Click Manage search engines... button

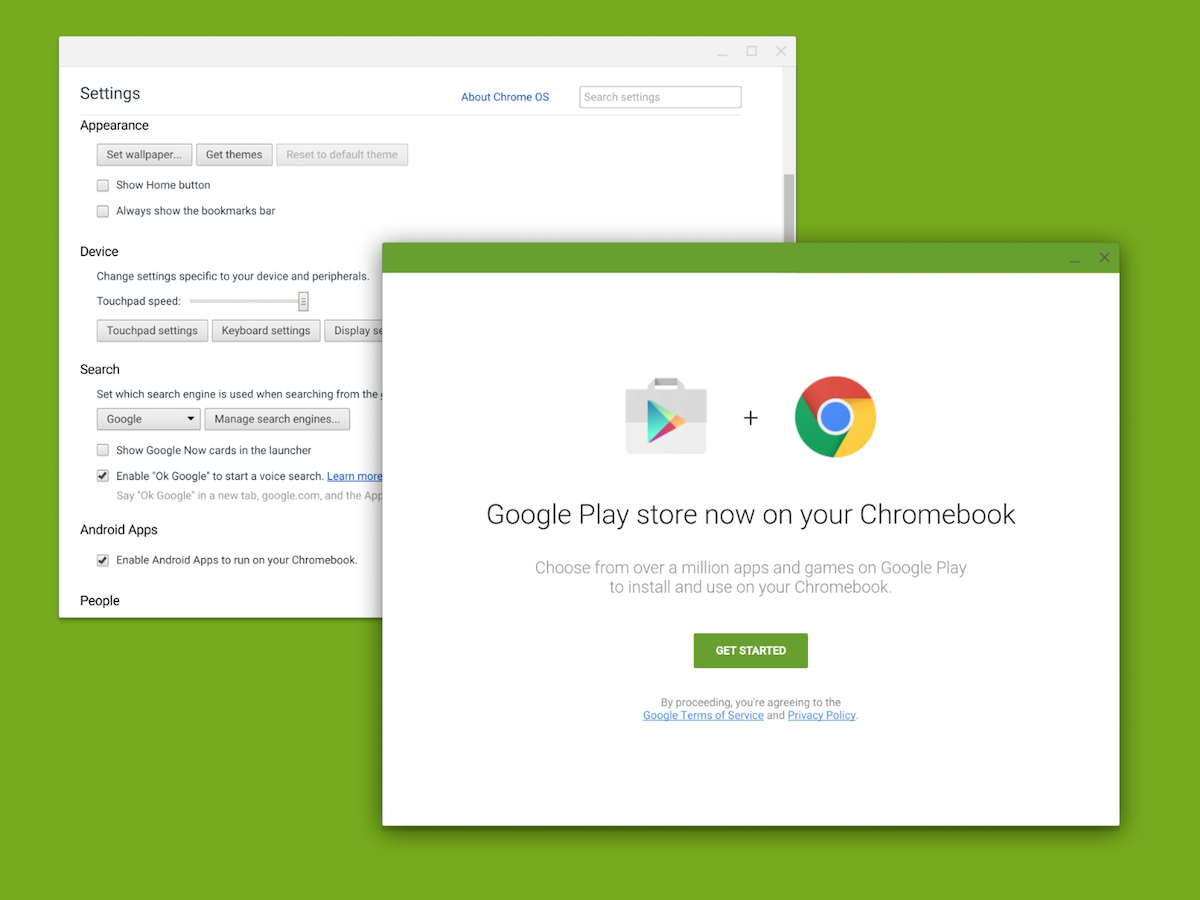click(x=277, y=419)
